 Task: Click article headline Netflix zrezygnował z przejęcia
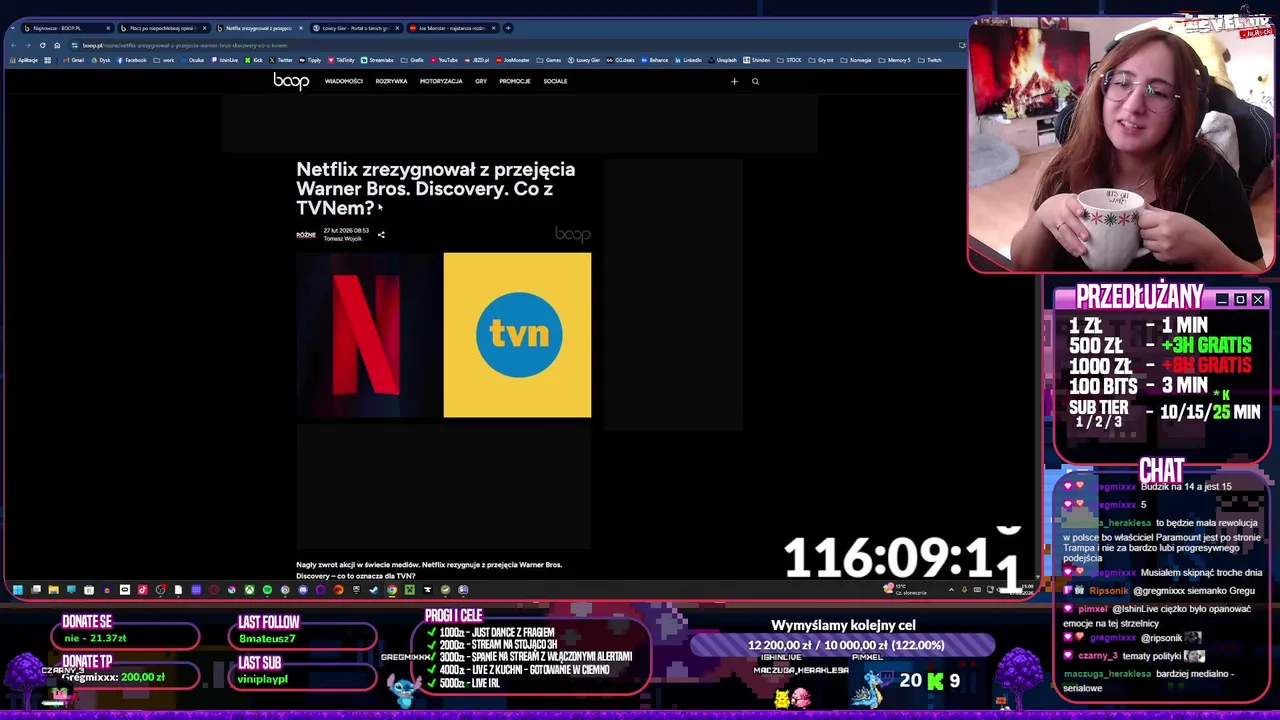435,188
